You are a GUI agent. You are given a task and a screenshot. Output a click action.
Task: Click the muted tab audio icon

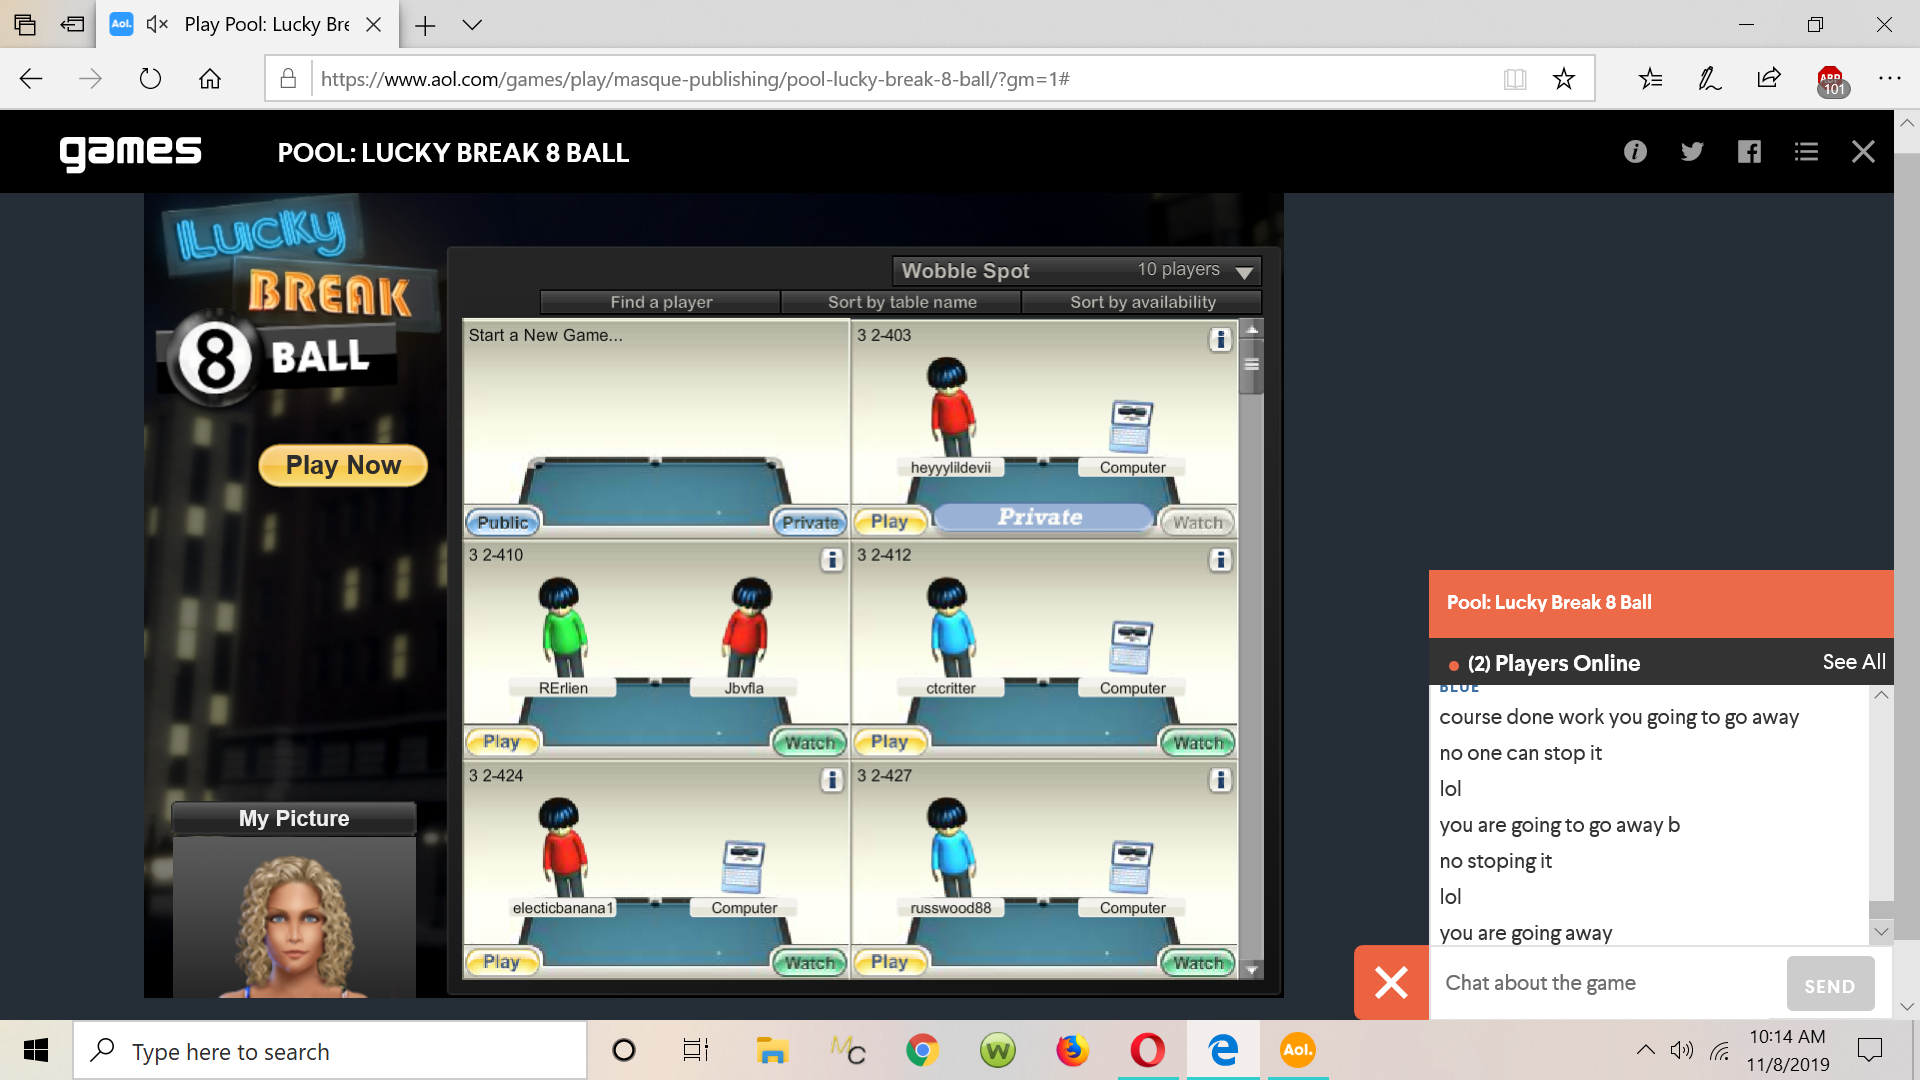tap(157, 24)
